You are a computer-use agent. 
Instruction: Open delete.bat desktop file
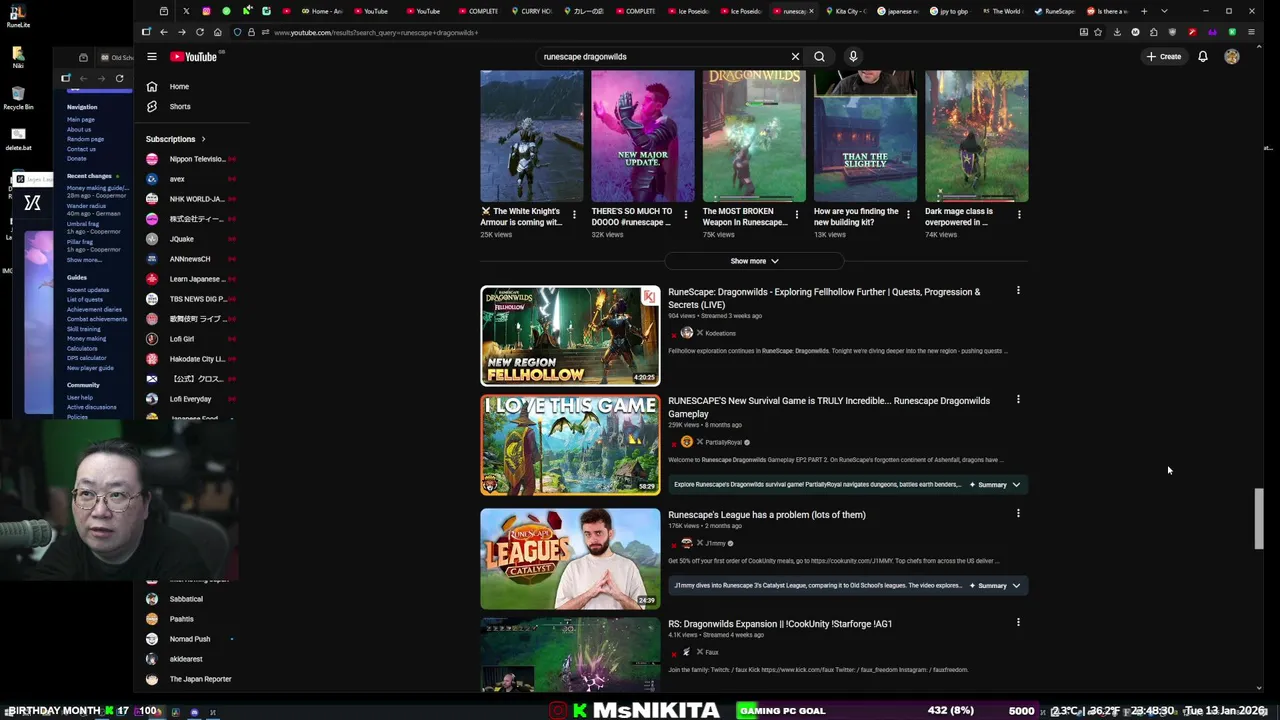click(x=18, y=138)
